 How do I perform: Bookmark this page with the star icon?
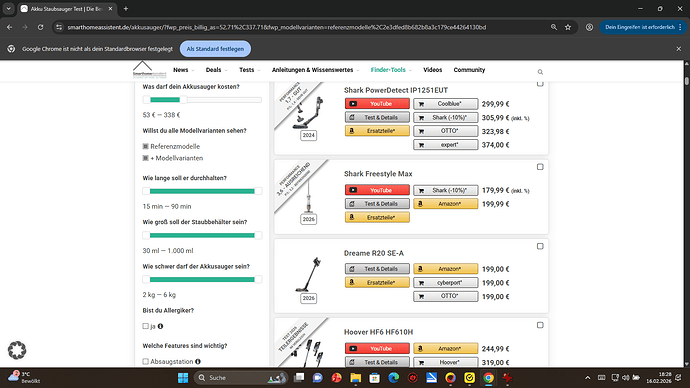point(568,27)
